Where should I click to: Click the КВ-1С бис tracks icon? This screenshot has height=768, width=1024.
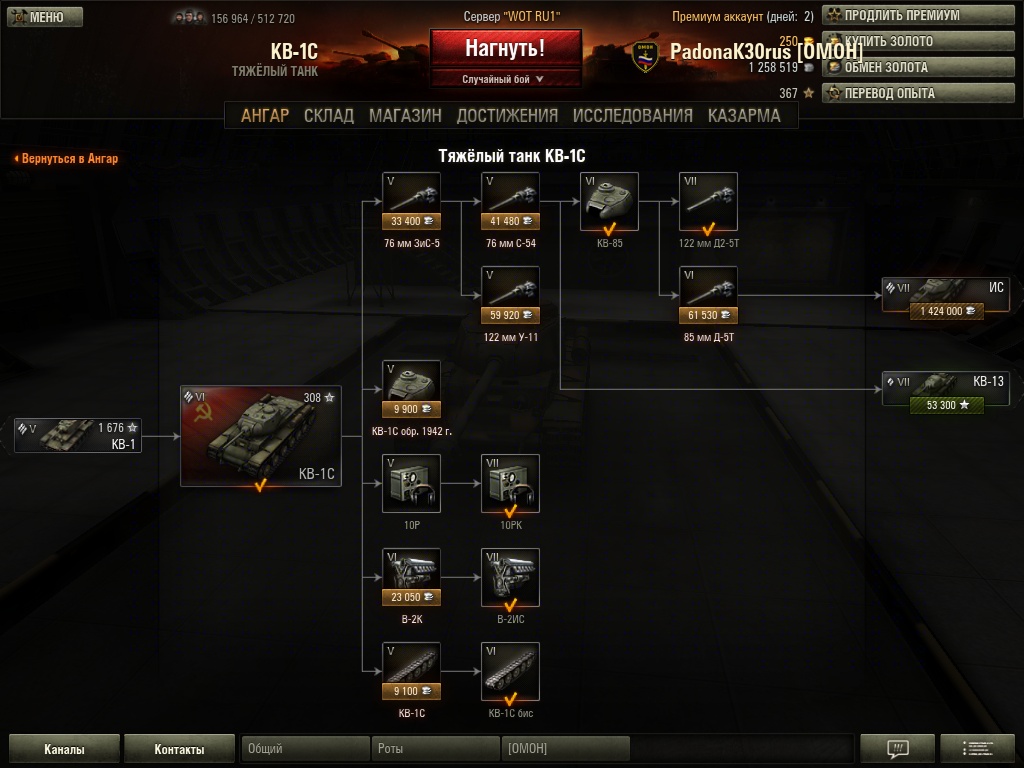click(511, 671)
